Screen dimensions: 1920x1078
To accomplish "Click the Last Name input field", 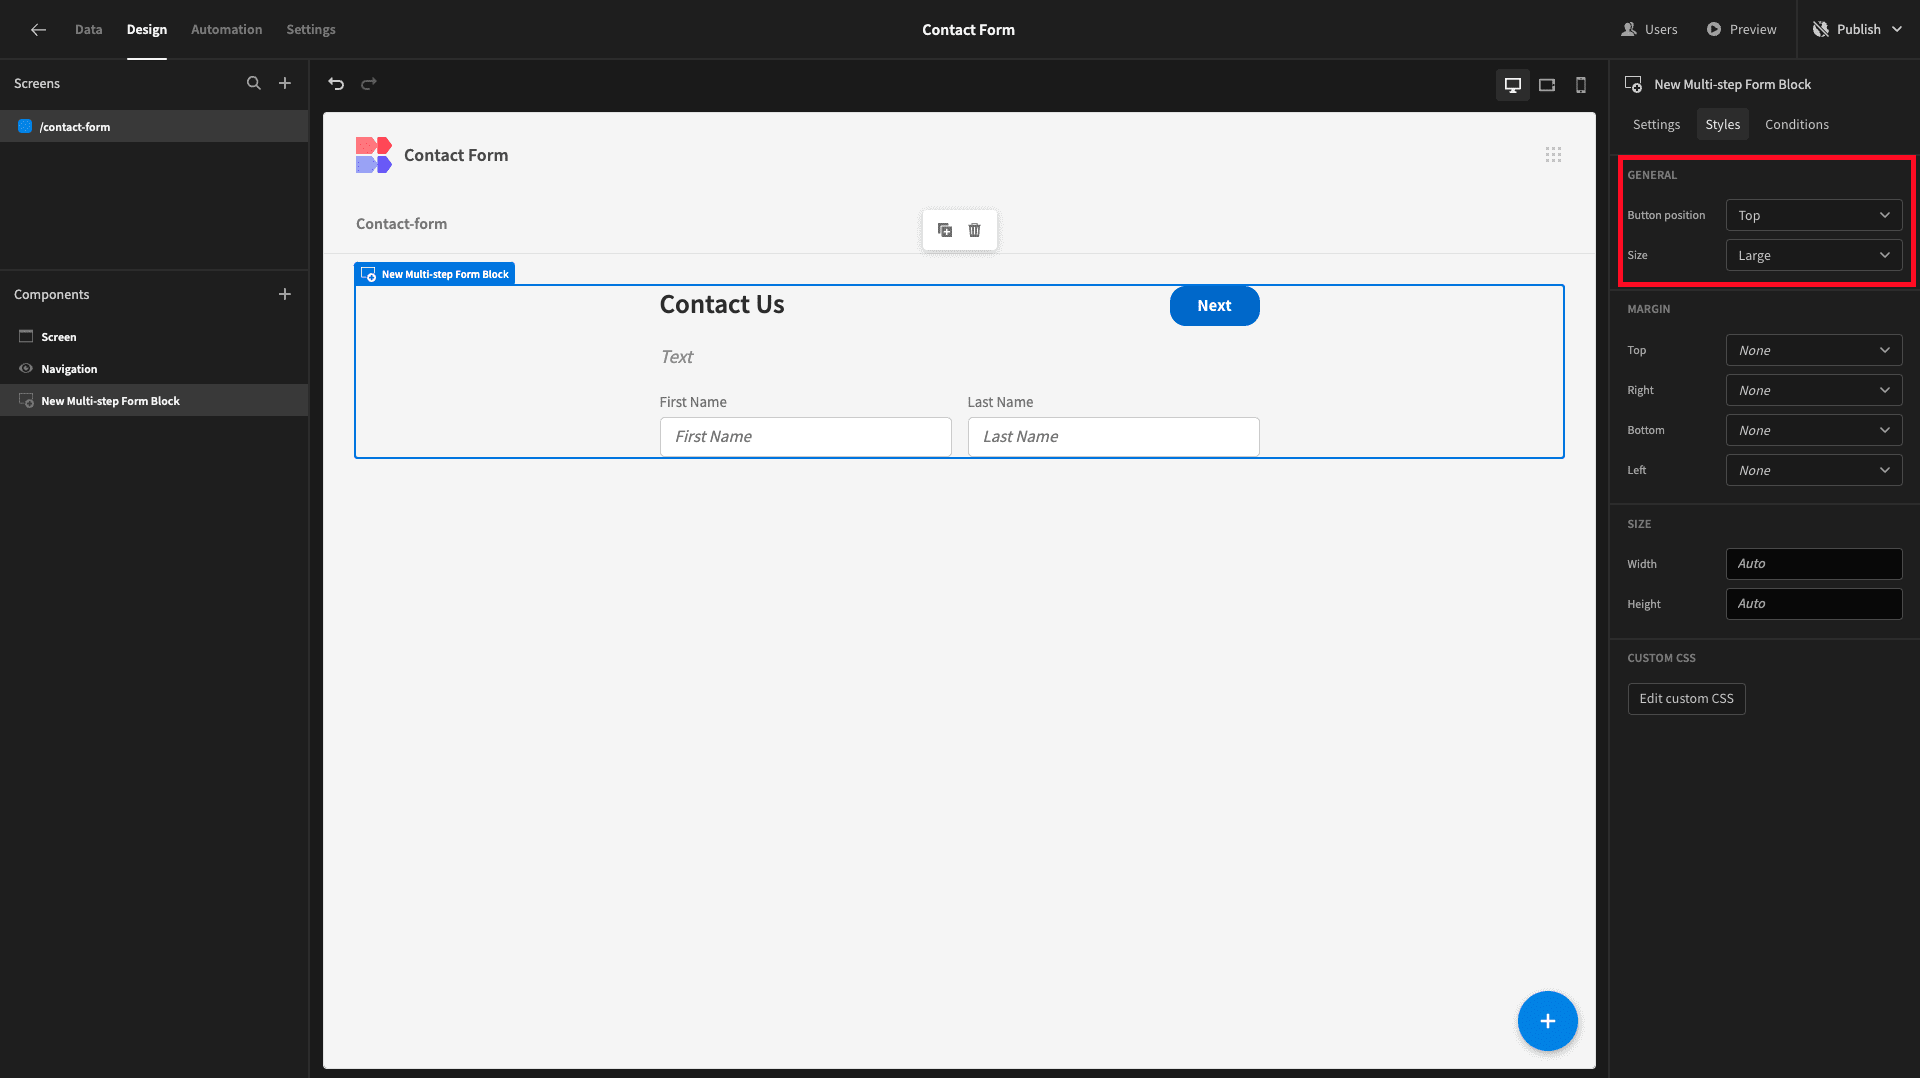I will pyautogui.click(x=1113, y=437).
